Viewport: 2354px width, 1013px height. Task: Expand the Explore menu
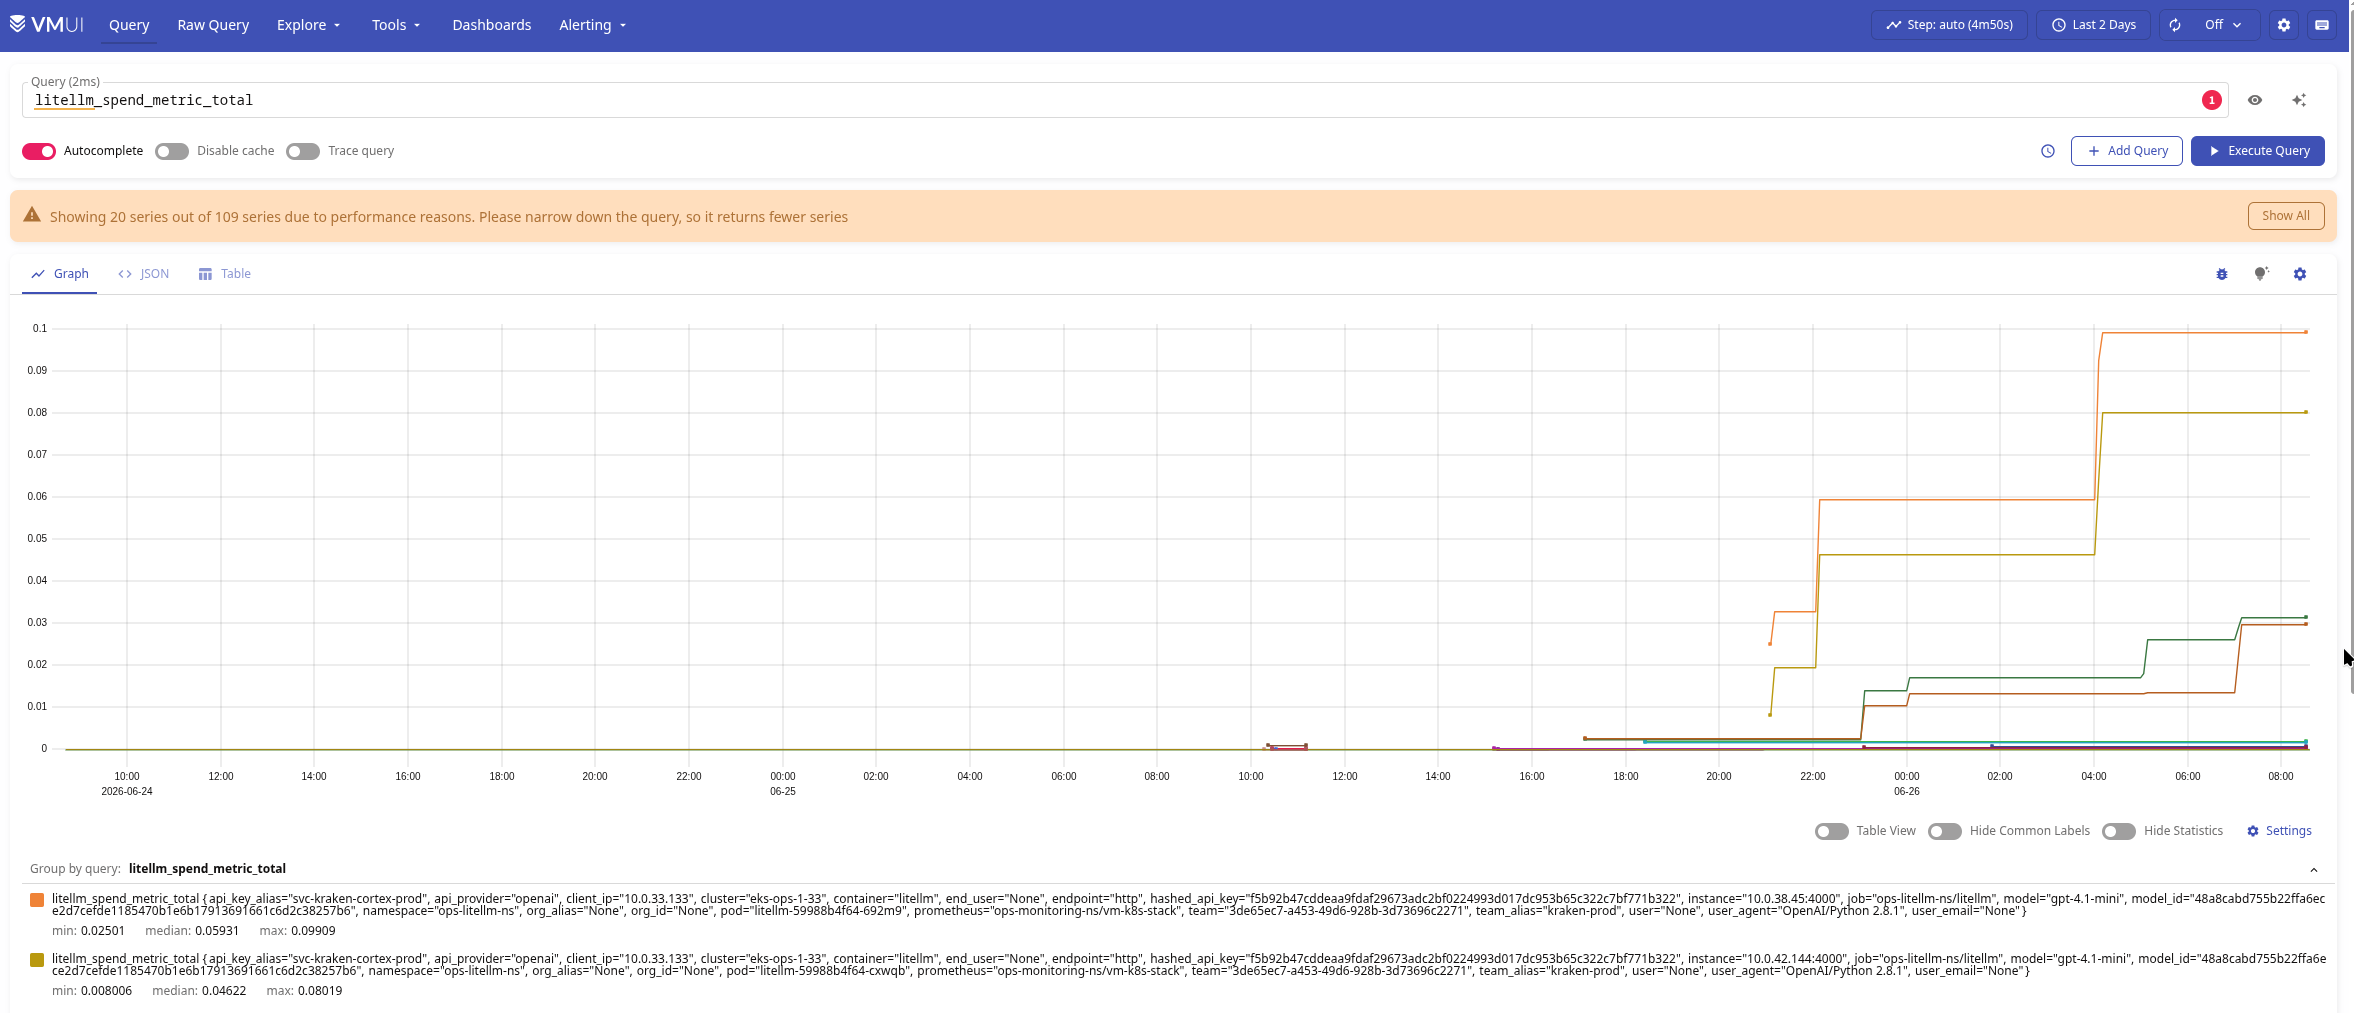(x=308, y=25)
